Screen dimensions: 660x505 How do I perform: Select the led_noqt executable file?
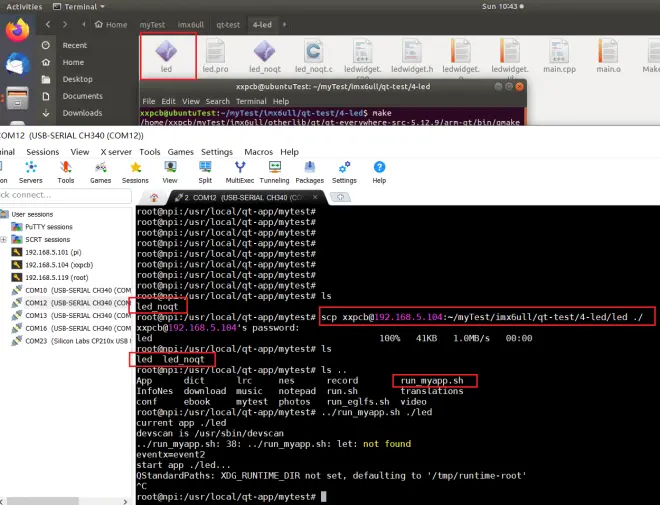(265, 56)
